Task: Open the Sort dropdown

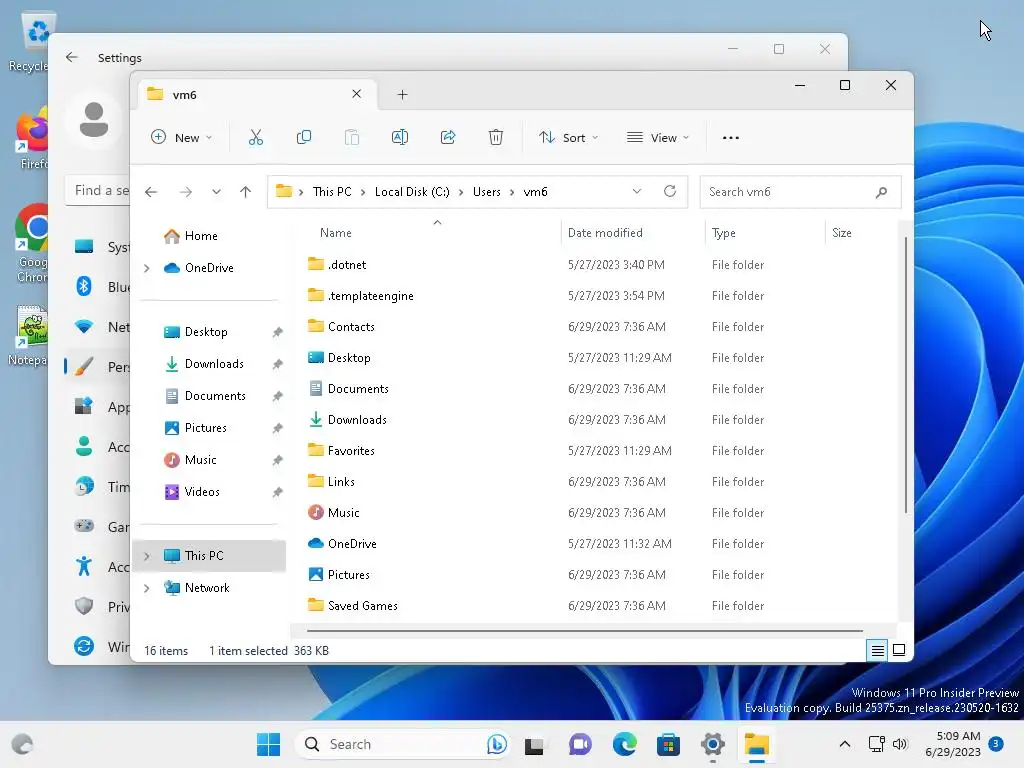Action: click(568, 137)
